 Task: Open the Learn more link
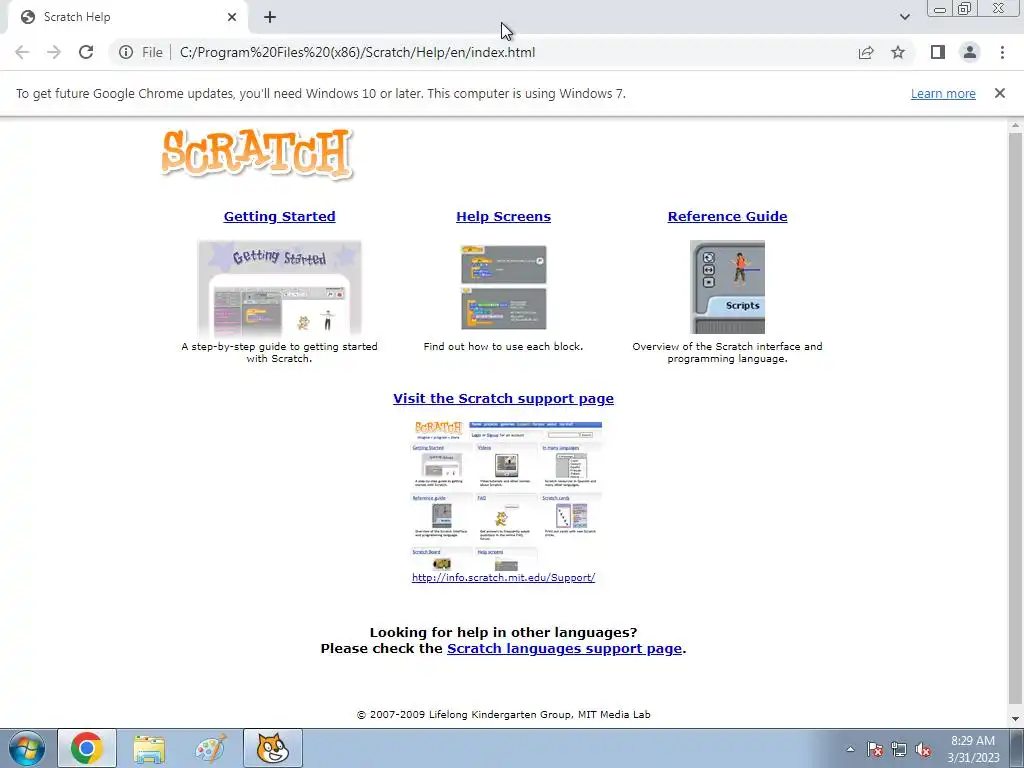pos(943,93)
